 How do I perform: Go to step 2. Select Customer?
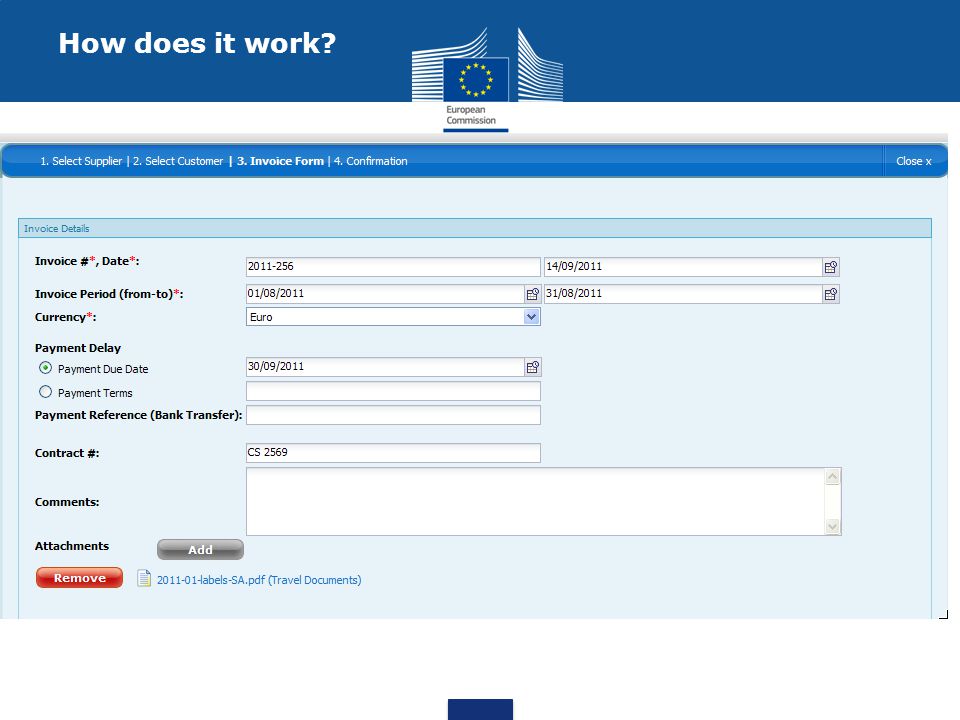click(178, 161)
